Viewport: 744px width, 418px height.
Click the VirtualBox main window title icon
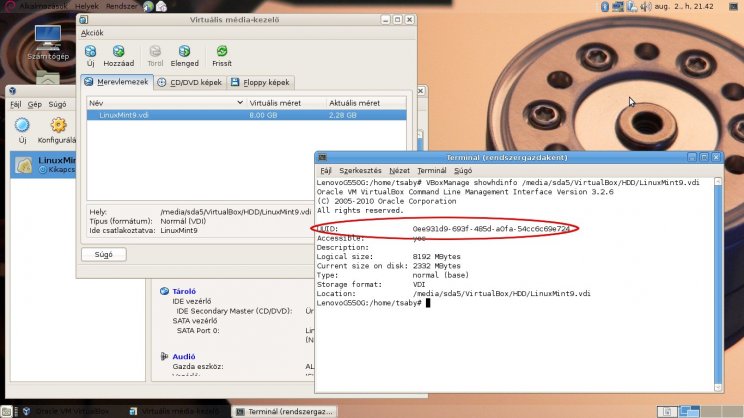12,91
